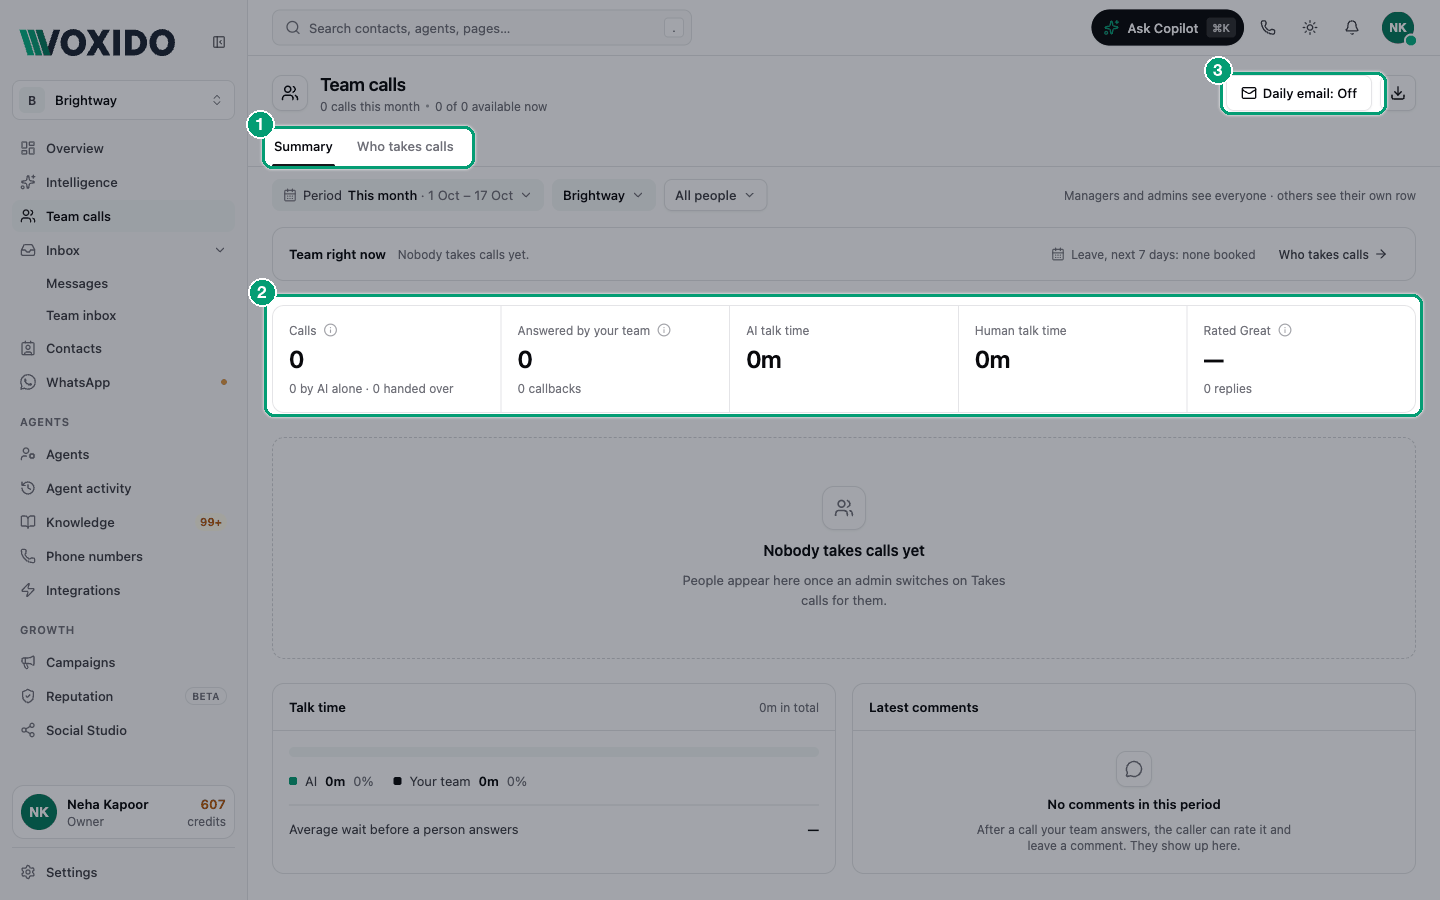Open Integrations page

124,590
